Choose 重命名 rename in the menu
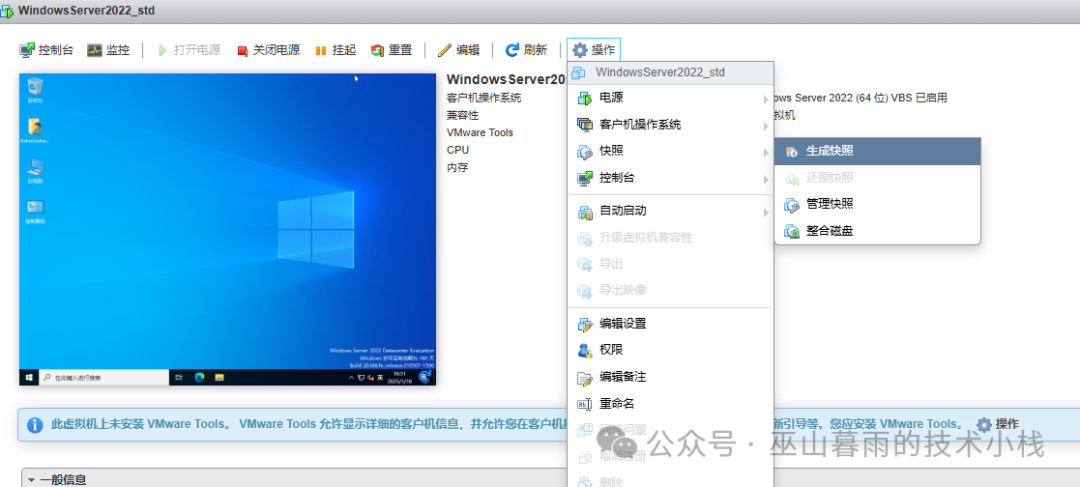 (x=617, y=404)
